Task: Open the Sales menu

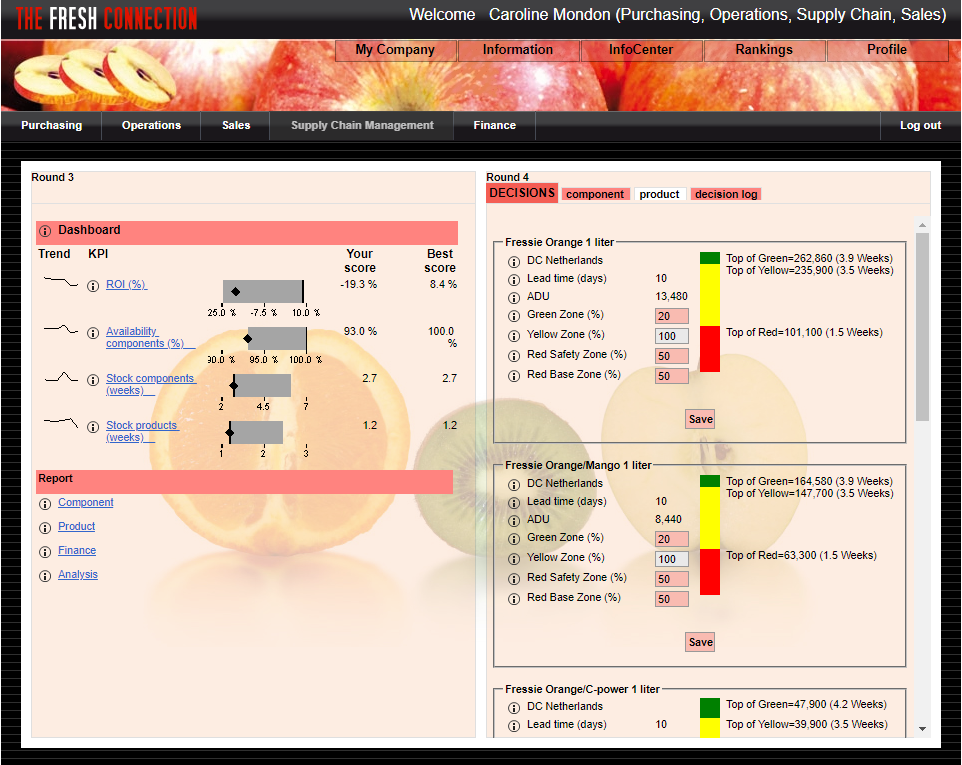Action: [x=236, y=125]
